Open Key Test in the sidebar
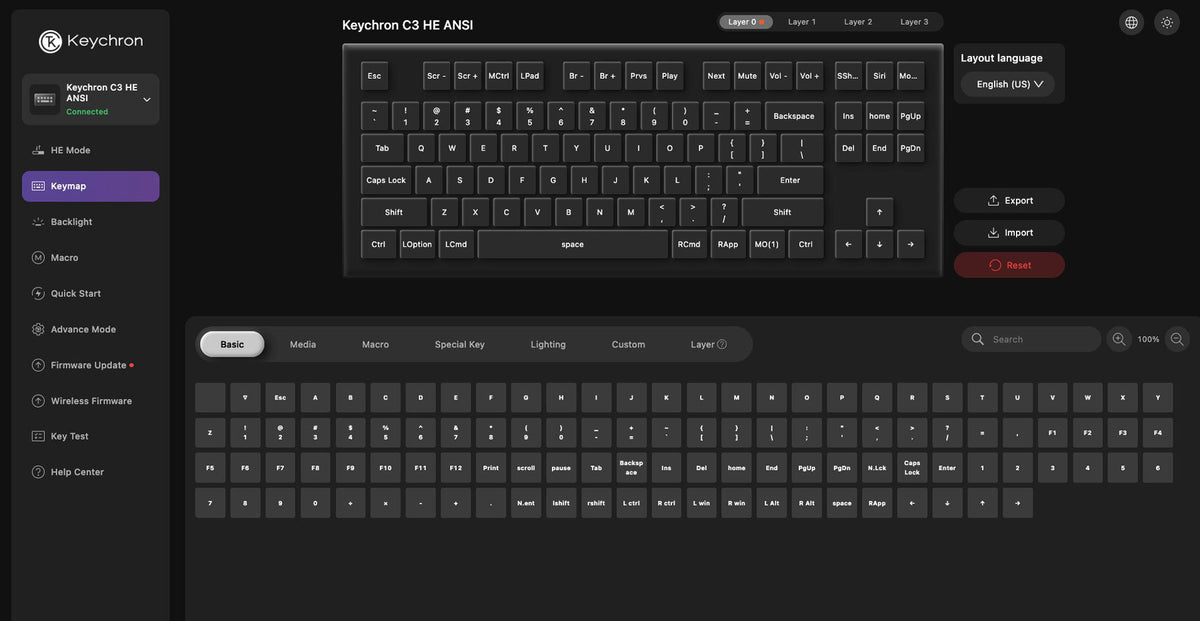Screen dimensions: 1200x621 (90, 436)
